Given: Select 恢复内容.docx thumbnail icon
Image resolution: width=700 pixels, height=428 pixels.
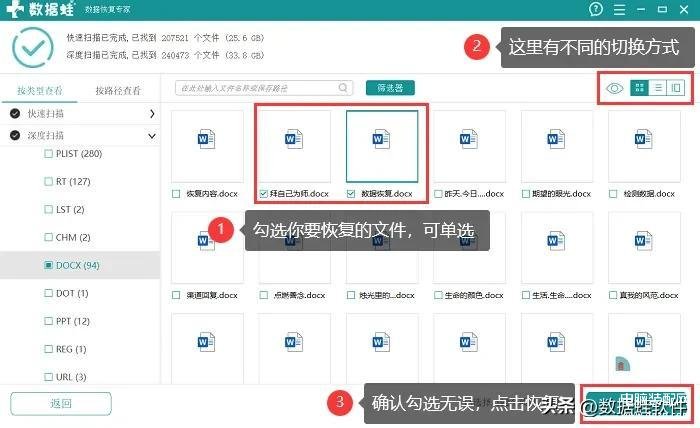Looking at the screenshot, I should [x=207, y=139].
